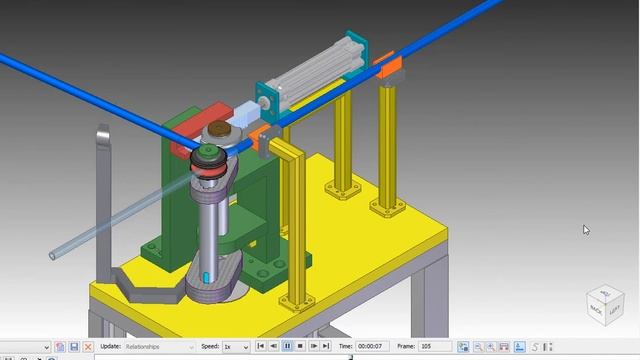
Task: Step back one frame in animation
Action: [274, 346]
